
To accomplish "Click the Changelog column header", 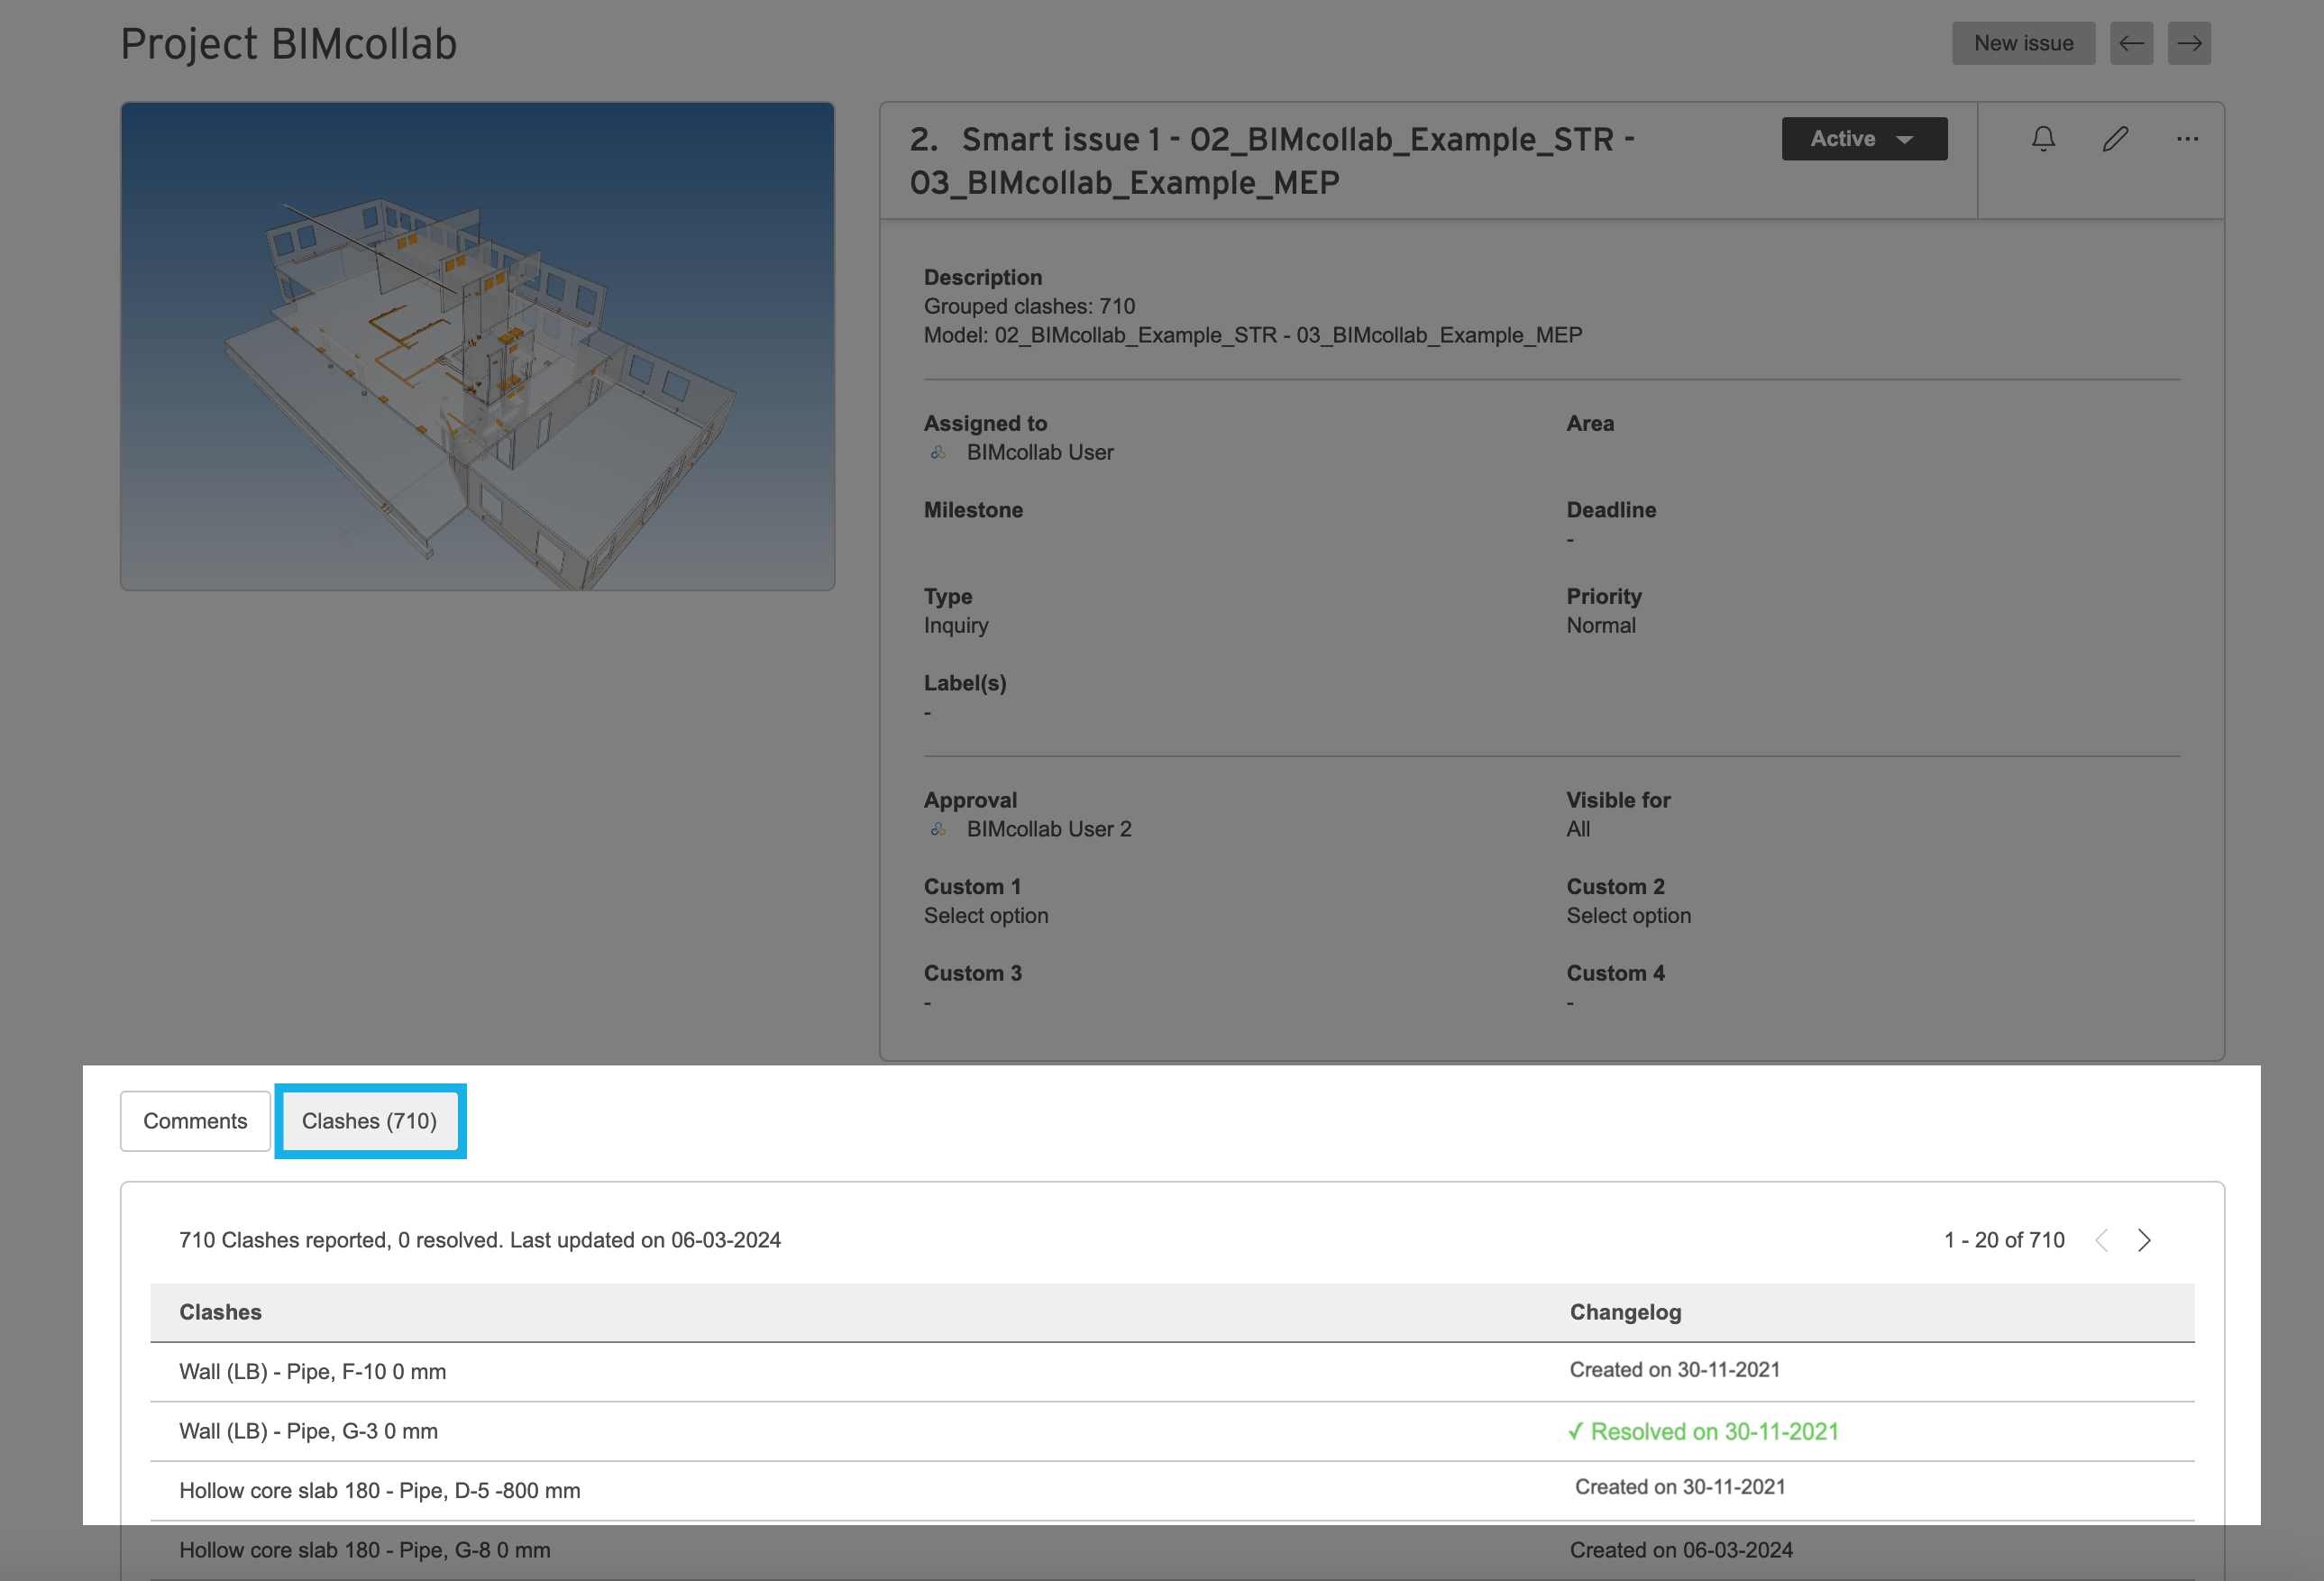I will (x=1625, y=1312).
